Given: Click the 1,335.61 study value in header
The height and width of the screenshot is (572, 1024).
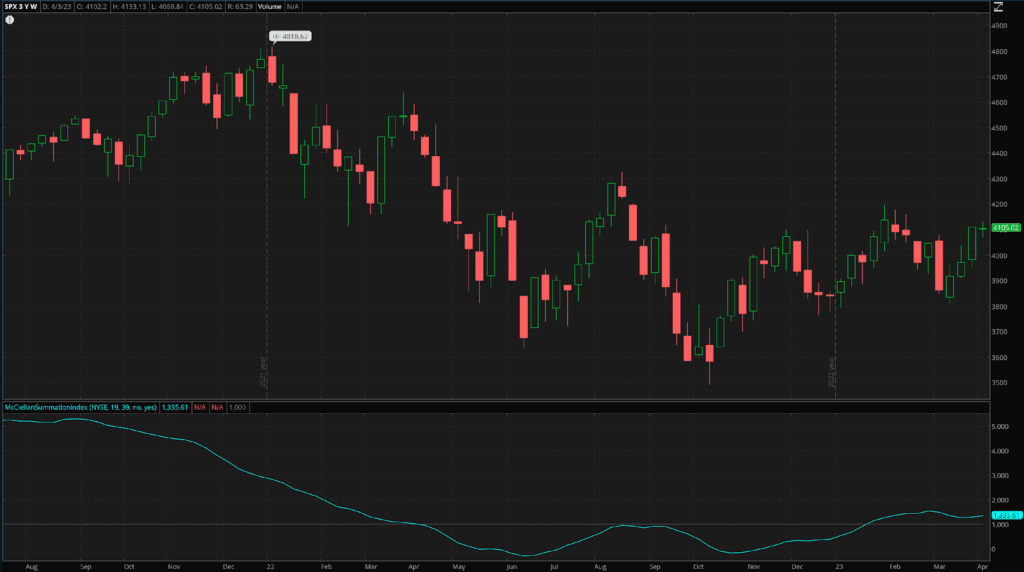Looking at the screenshot, I should click(174, 407).
